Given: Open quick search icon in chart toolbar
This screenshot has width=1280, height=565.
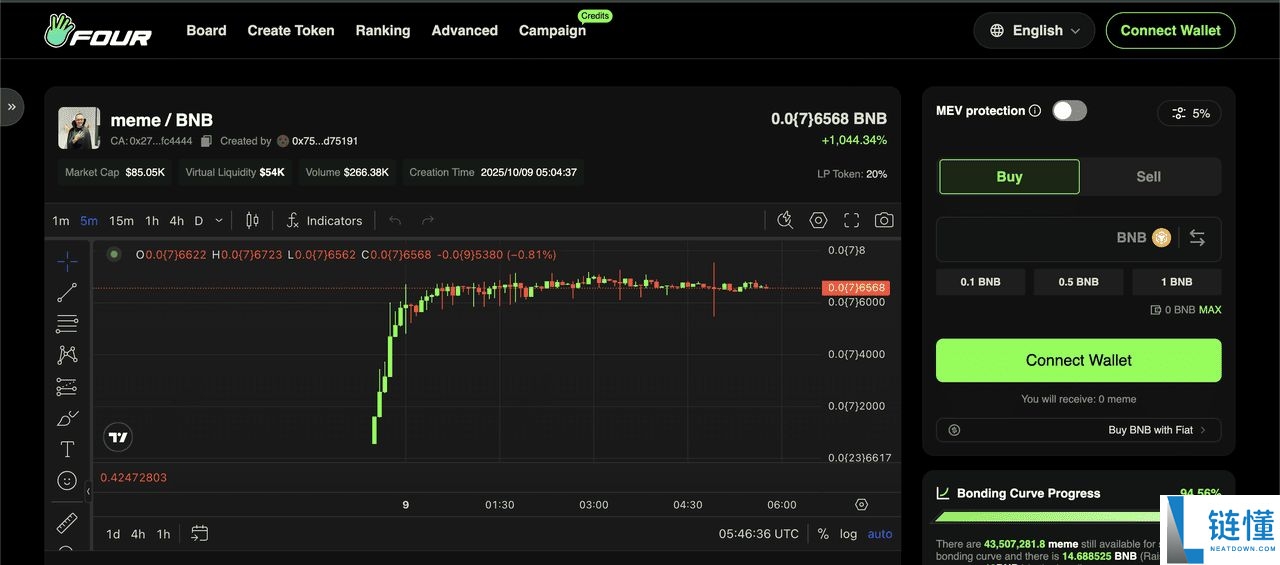Looking at the screenshot, I should coord(785,220).
